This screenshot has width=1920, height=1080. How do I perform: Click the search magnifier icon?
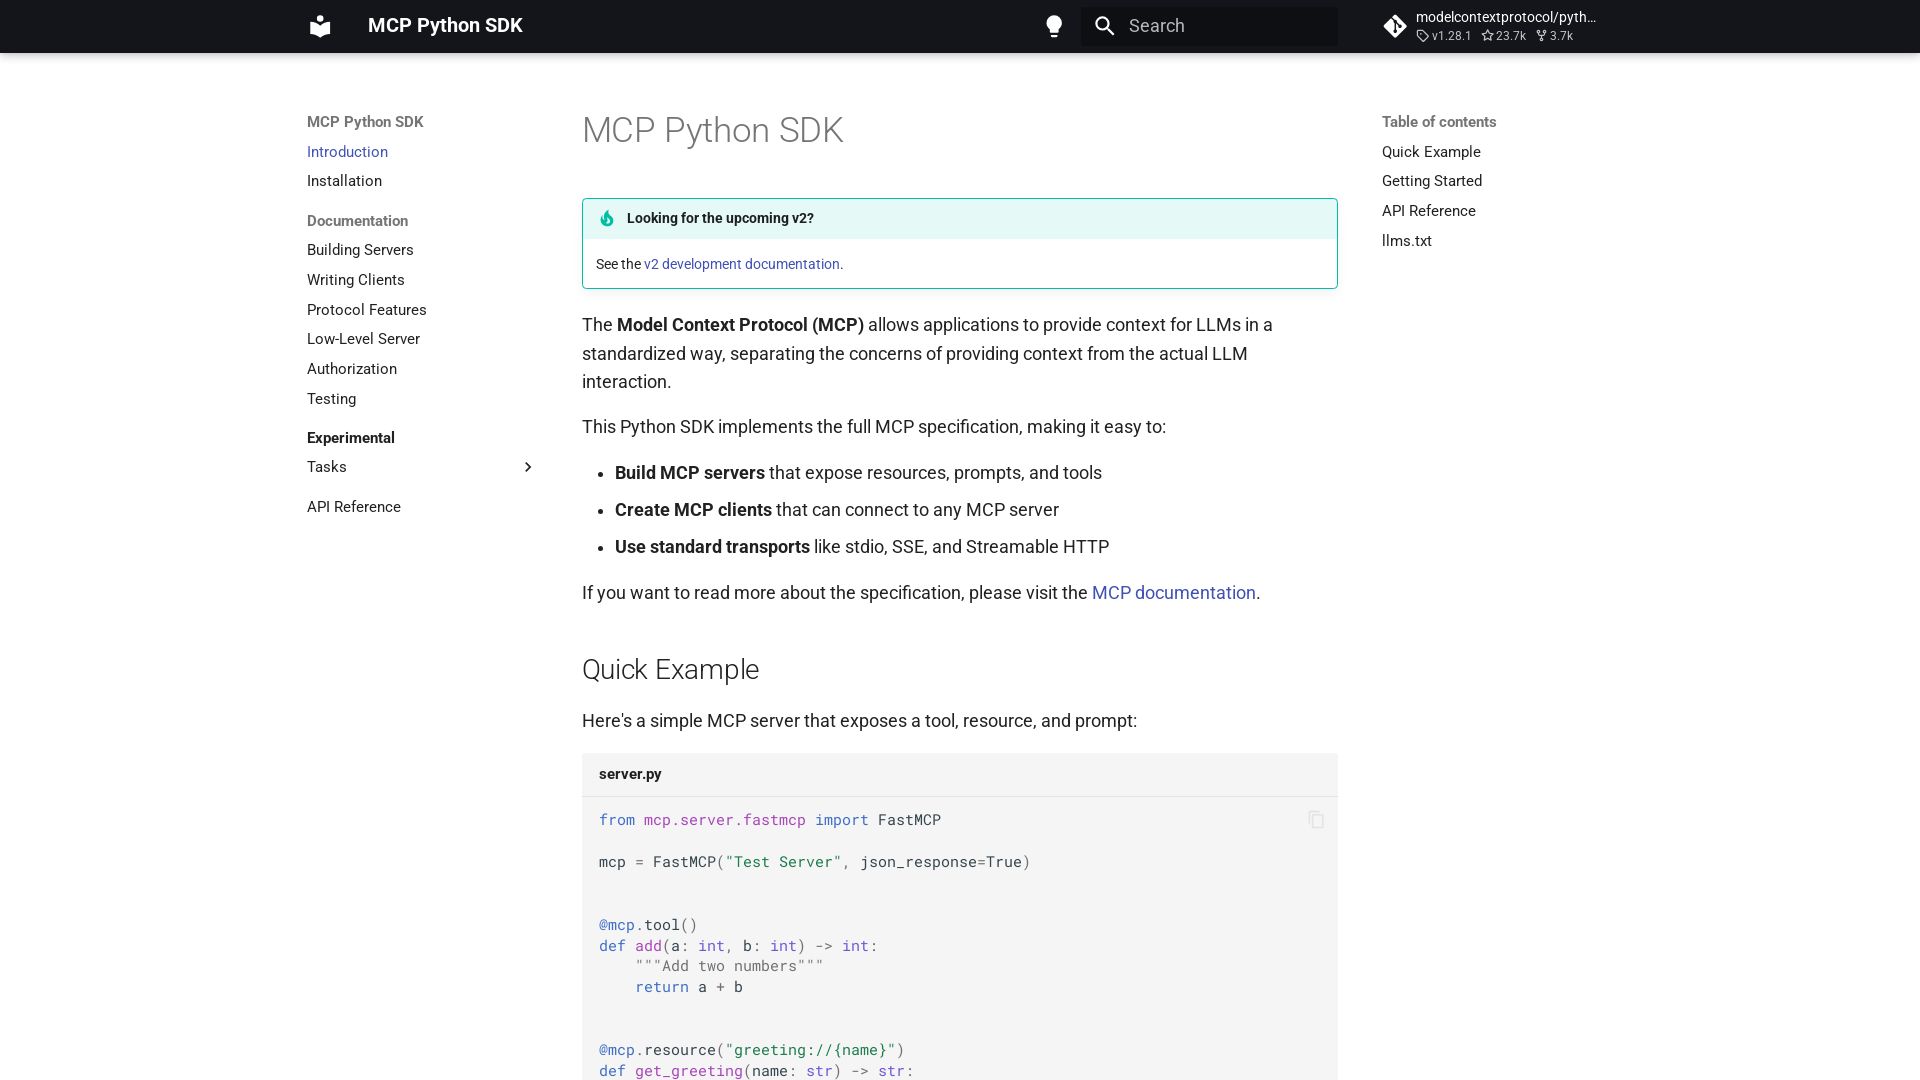1105,26
